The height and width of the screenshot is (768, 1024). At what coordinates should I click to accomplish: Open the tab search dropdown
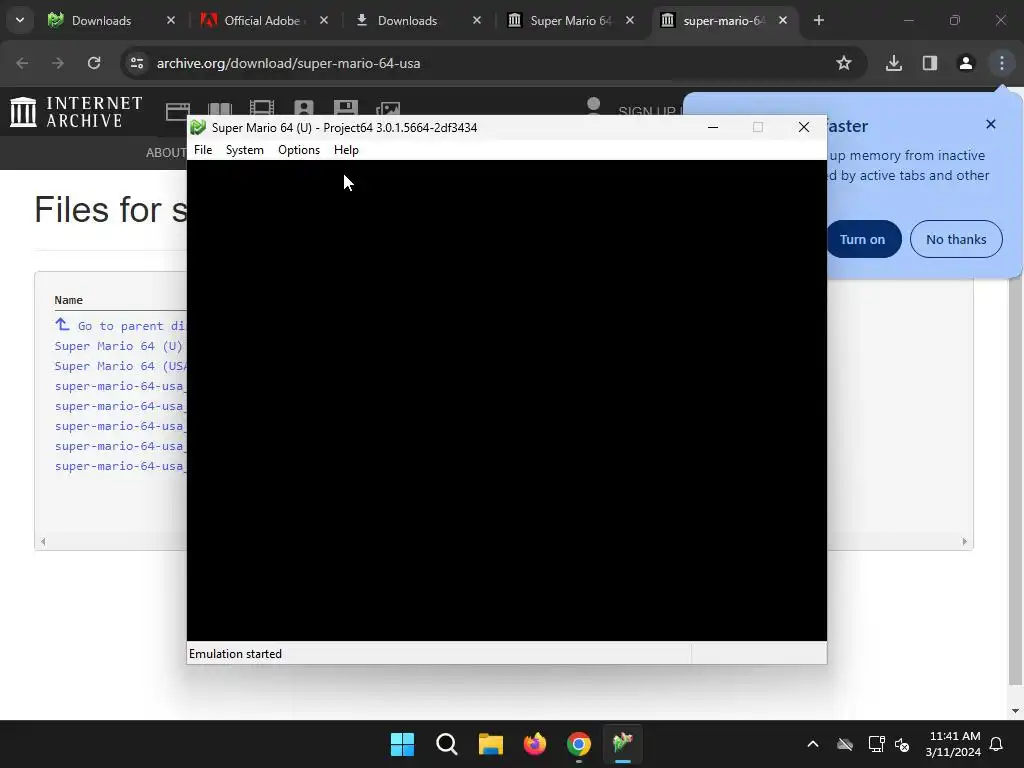[x=20, y=20]
